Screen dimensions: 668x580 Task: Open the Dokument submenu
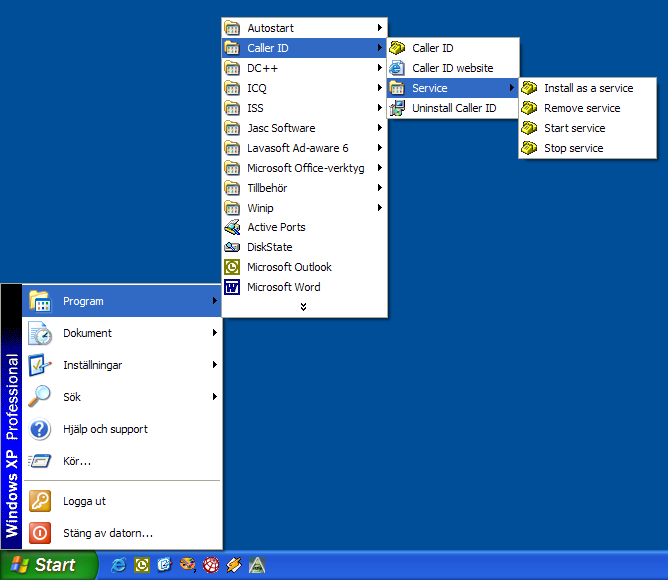coord(122,333)
